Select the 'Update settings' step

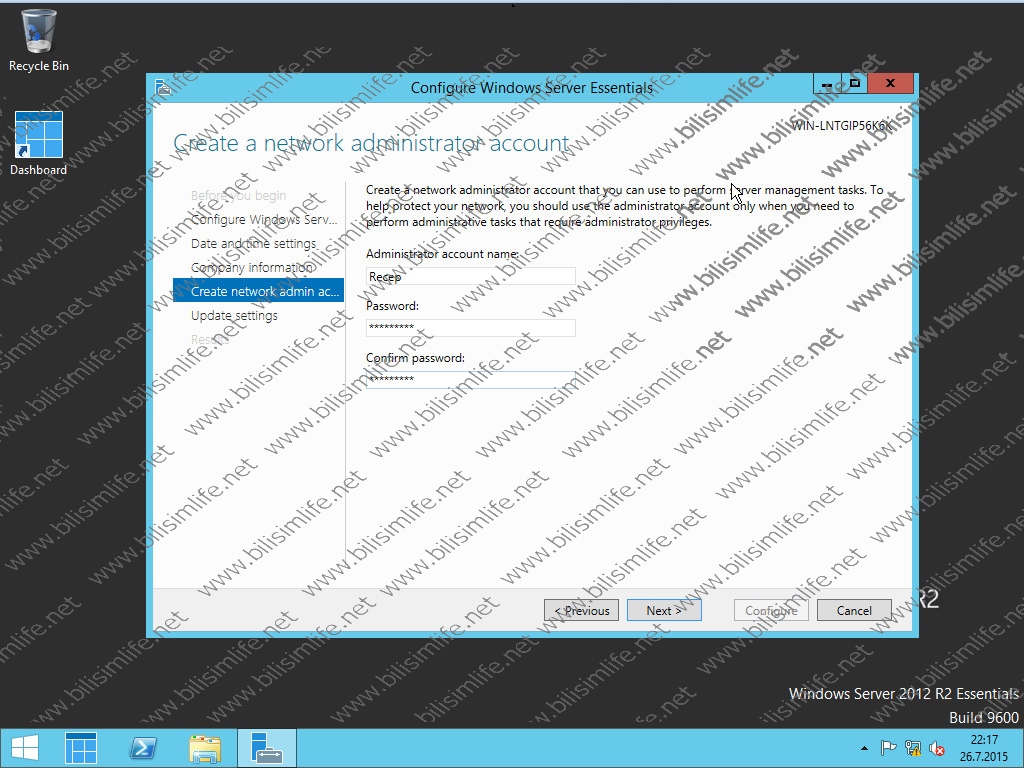[x=234, y=315]
